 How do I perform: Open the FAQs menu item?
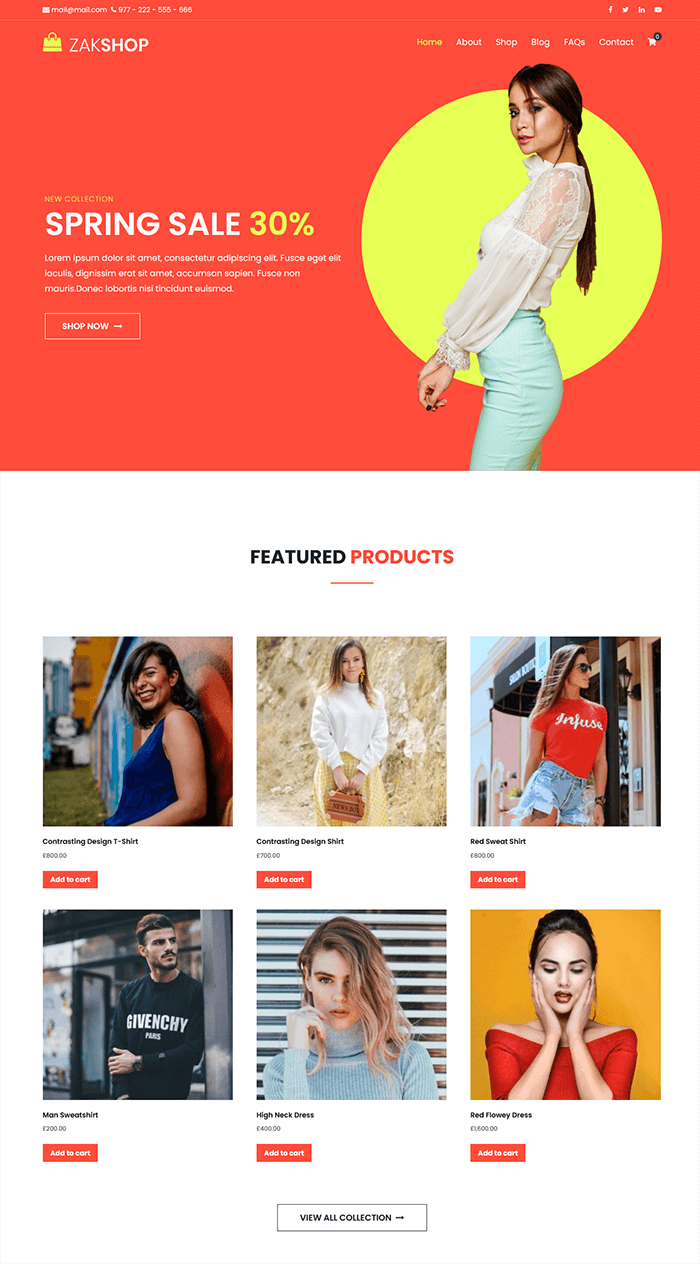574,42
